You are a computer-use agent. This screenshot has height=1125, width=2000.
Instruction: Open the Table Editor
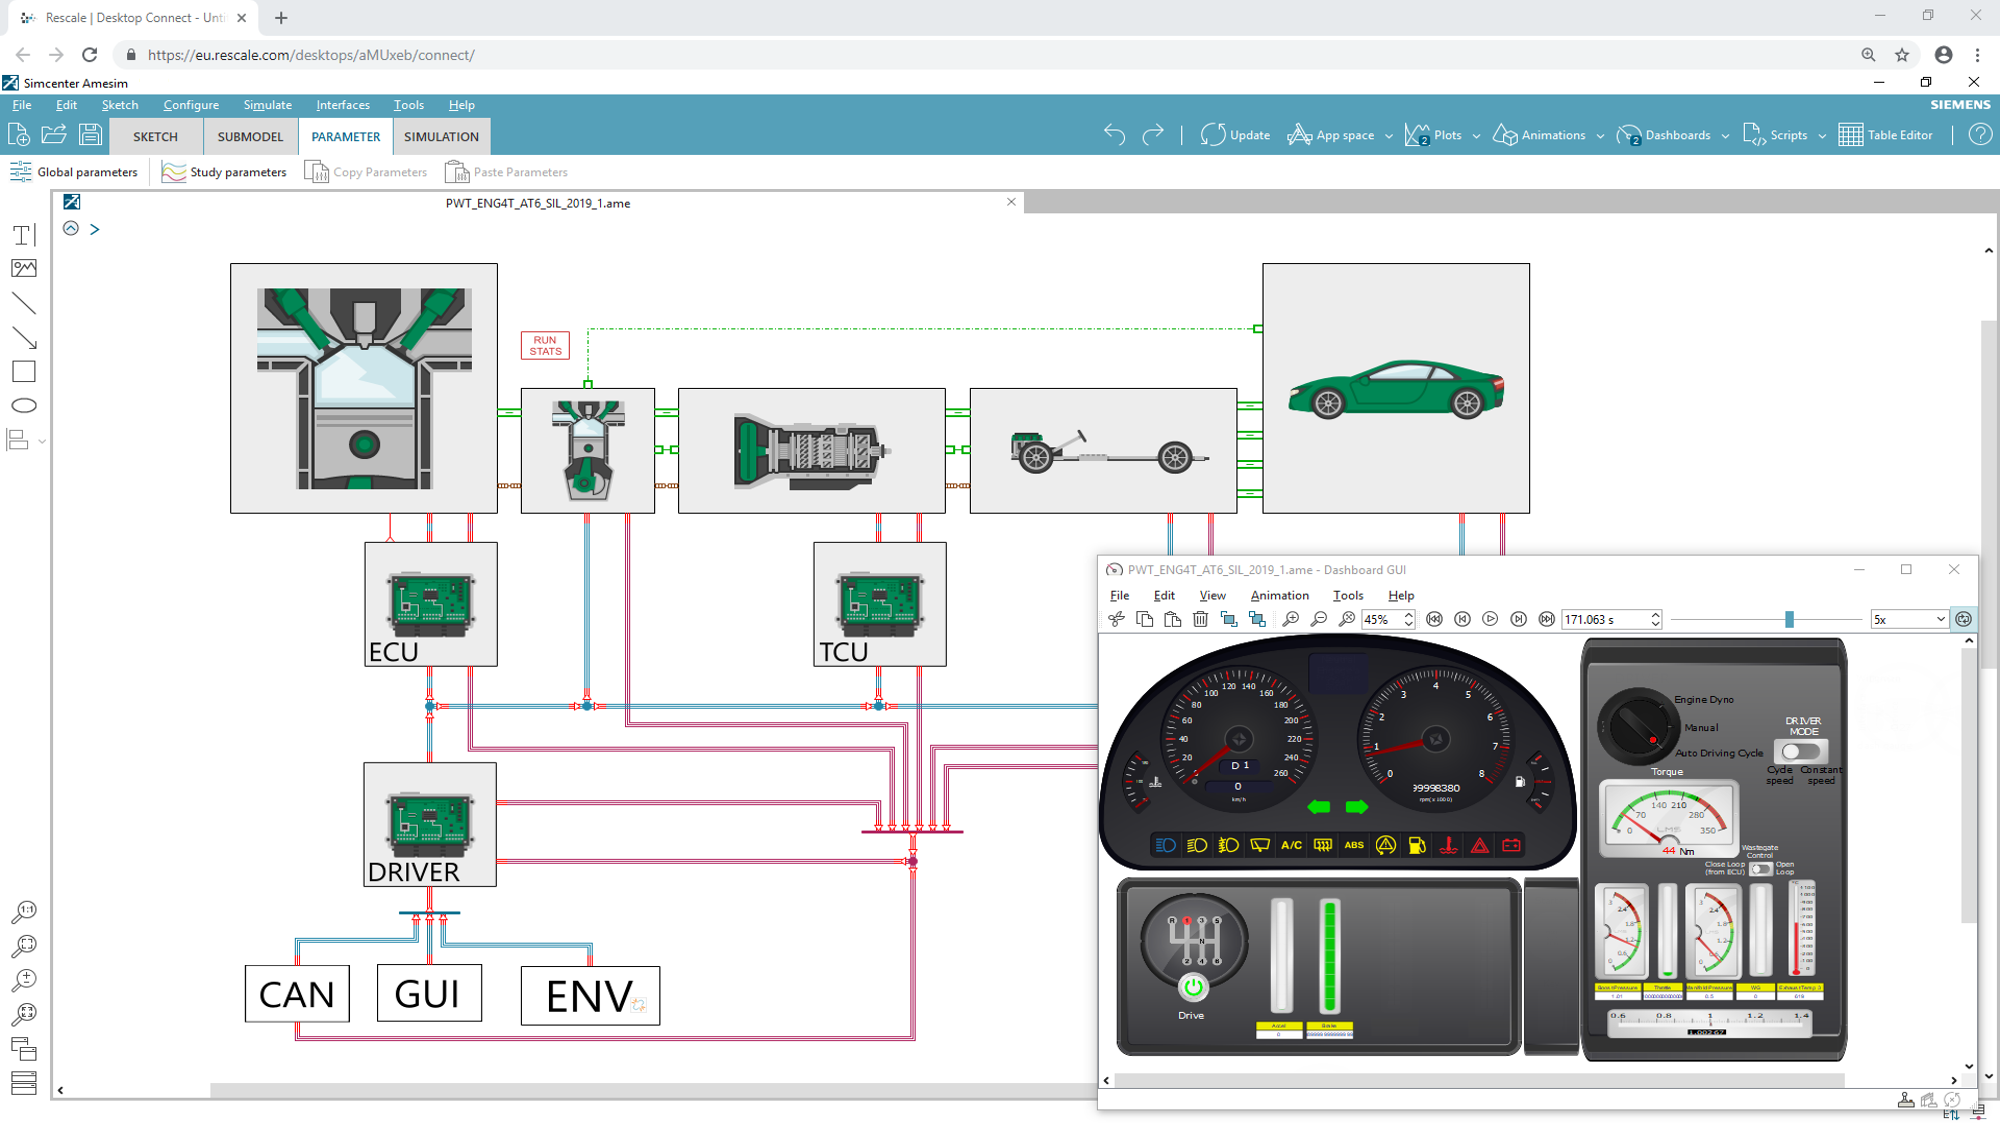tap(1885, 135)
